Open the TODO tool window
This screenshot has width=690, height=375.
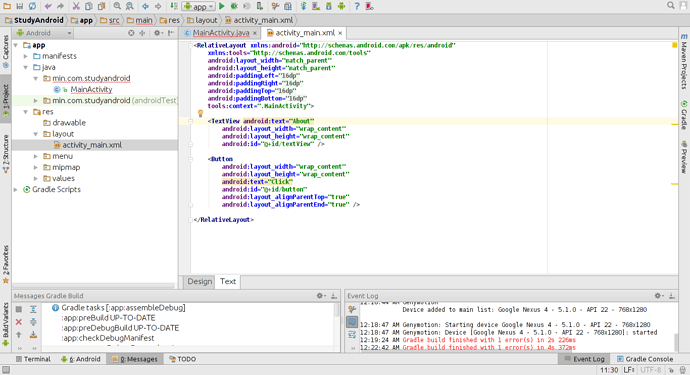pos(183,359)
